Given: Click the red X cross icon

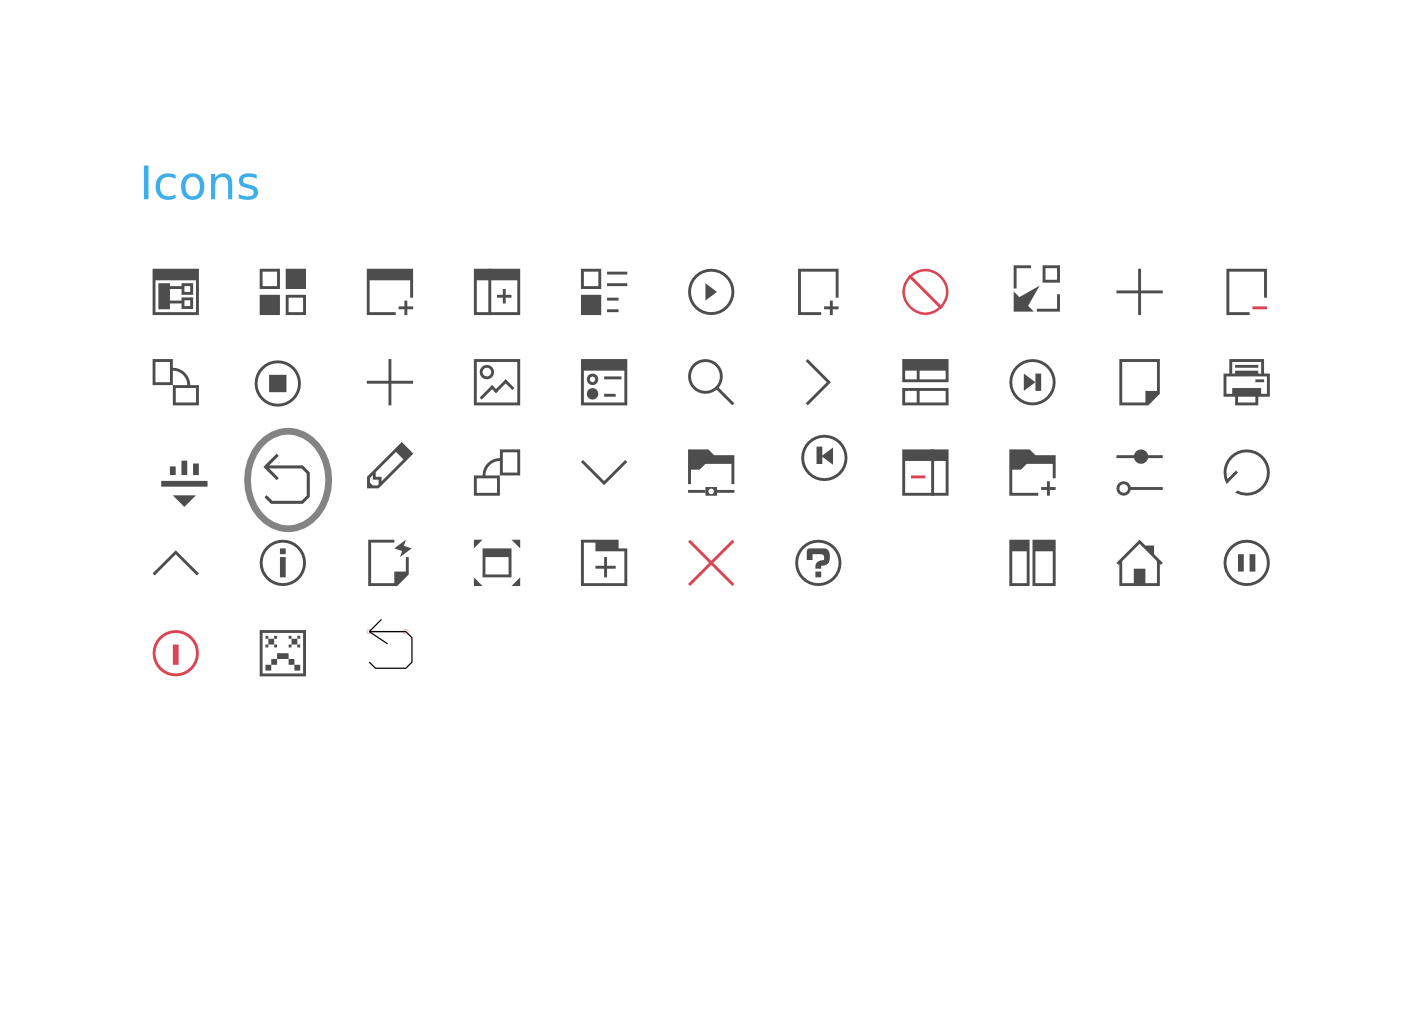Looking at the screenshot, I should (x=711, y=563).
